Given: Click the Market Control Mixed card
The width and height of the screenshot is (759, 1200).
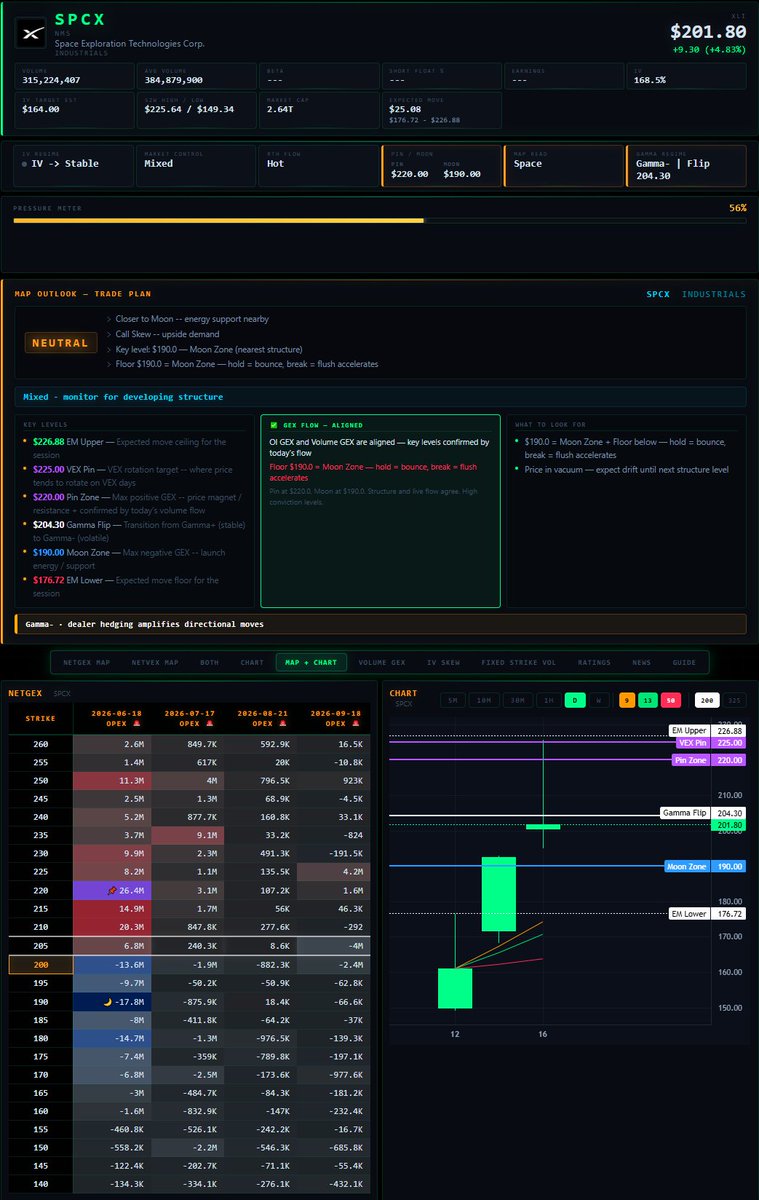Looking at the screenshot, I should (x=196, y=165).
